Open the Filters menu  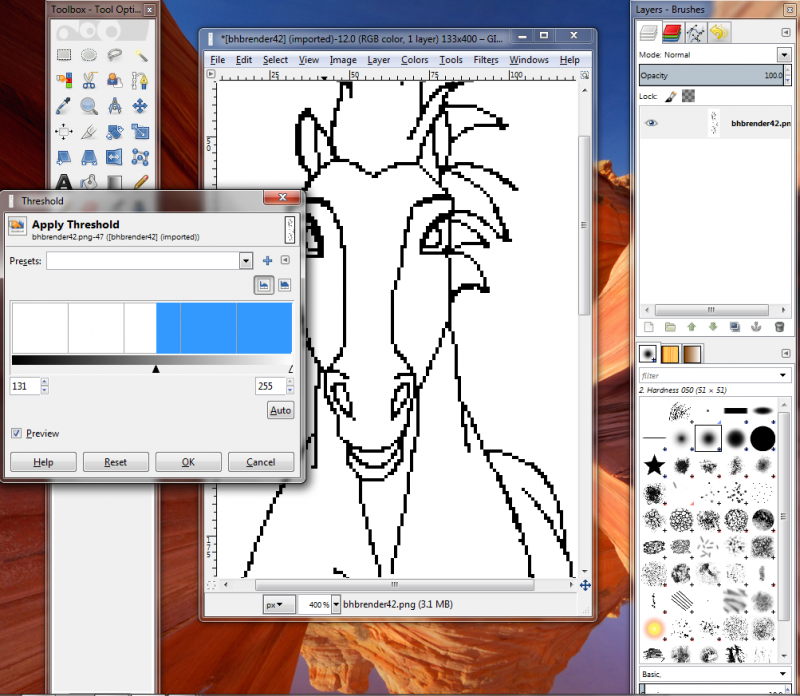tap(486, 60)
